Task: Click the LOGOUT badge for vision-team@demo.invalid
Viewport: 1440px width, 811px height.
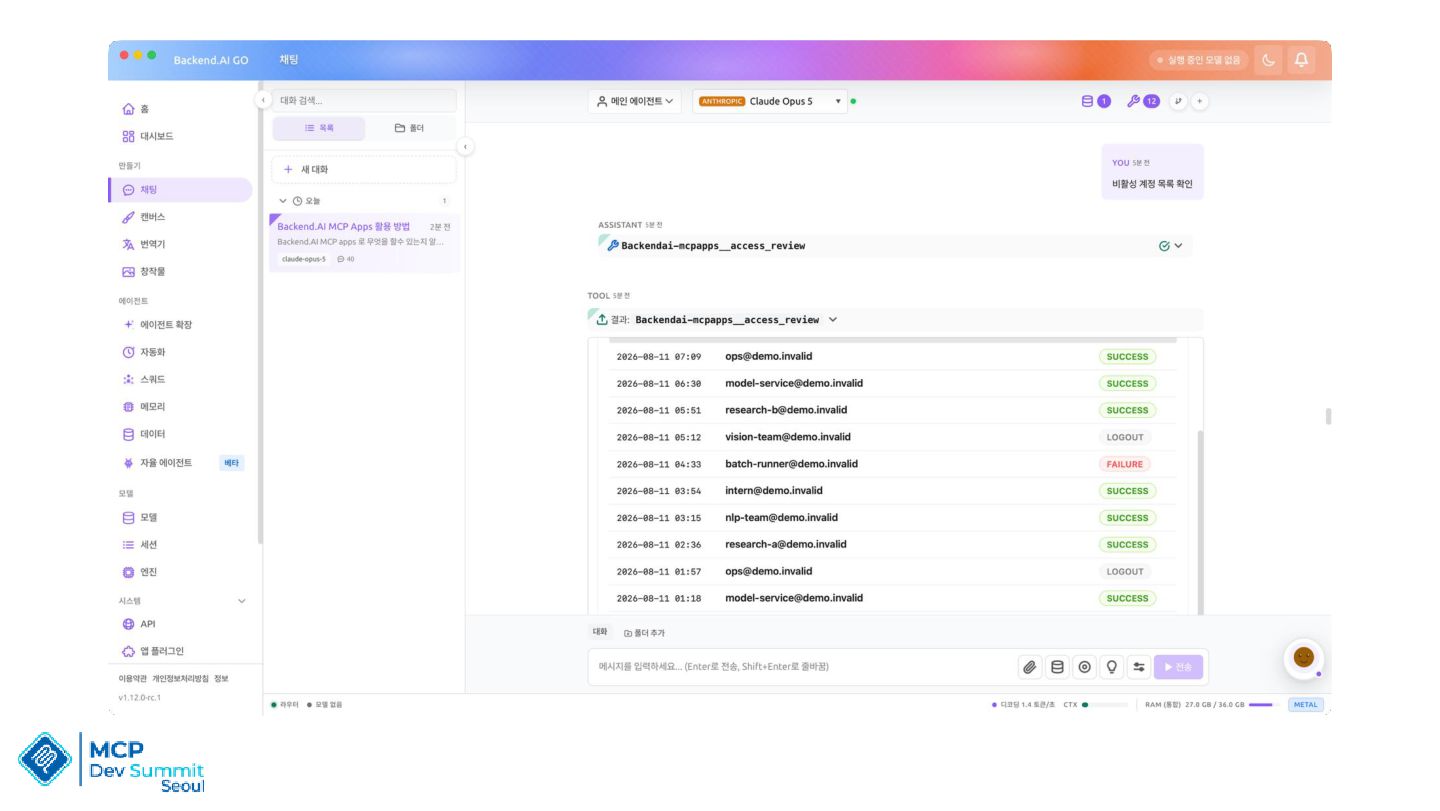Action: pyautogui.click(x=1125, y=437)
